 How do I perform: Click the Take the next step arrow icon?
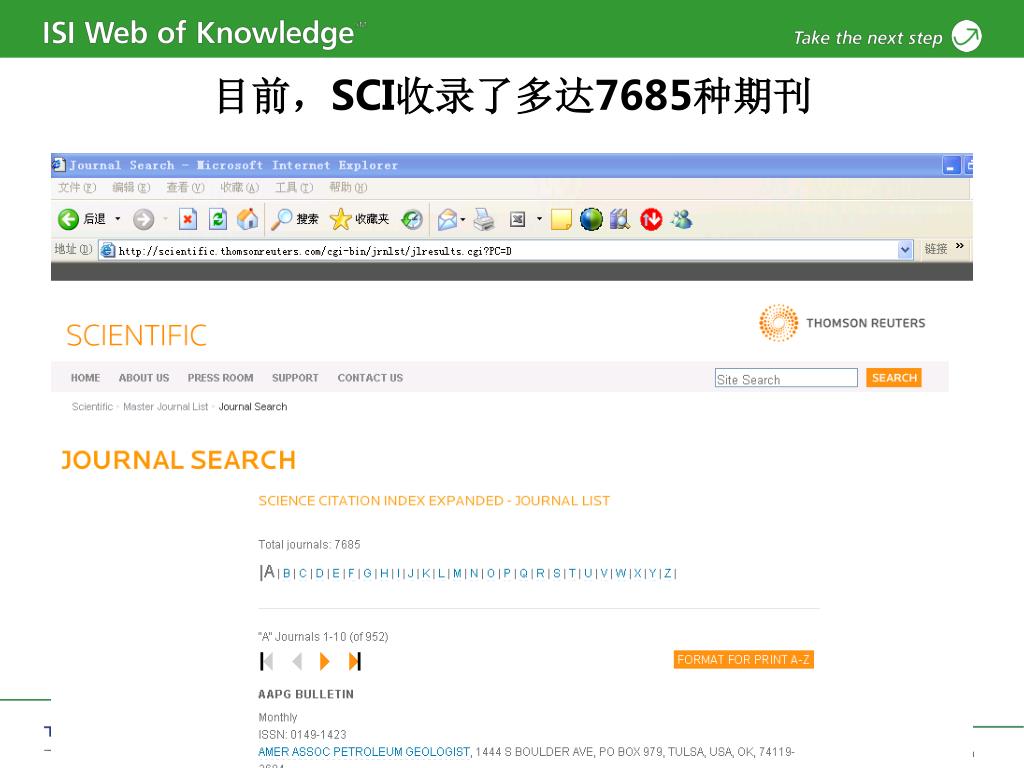tap(967, 36)
